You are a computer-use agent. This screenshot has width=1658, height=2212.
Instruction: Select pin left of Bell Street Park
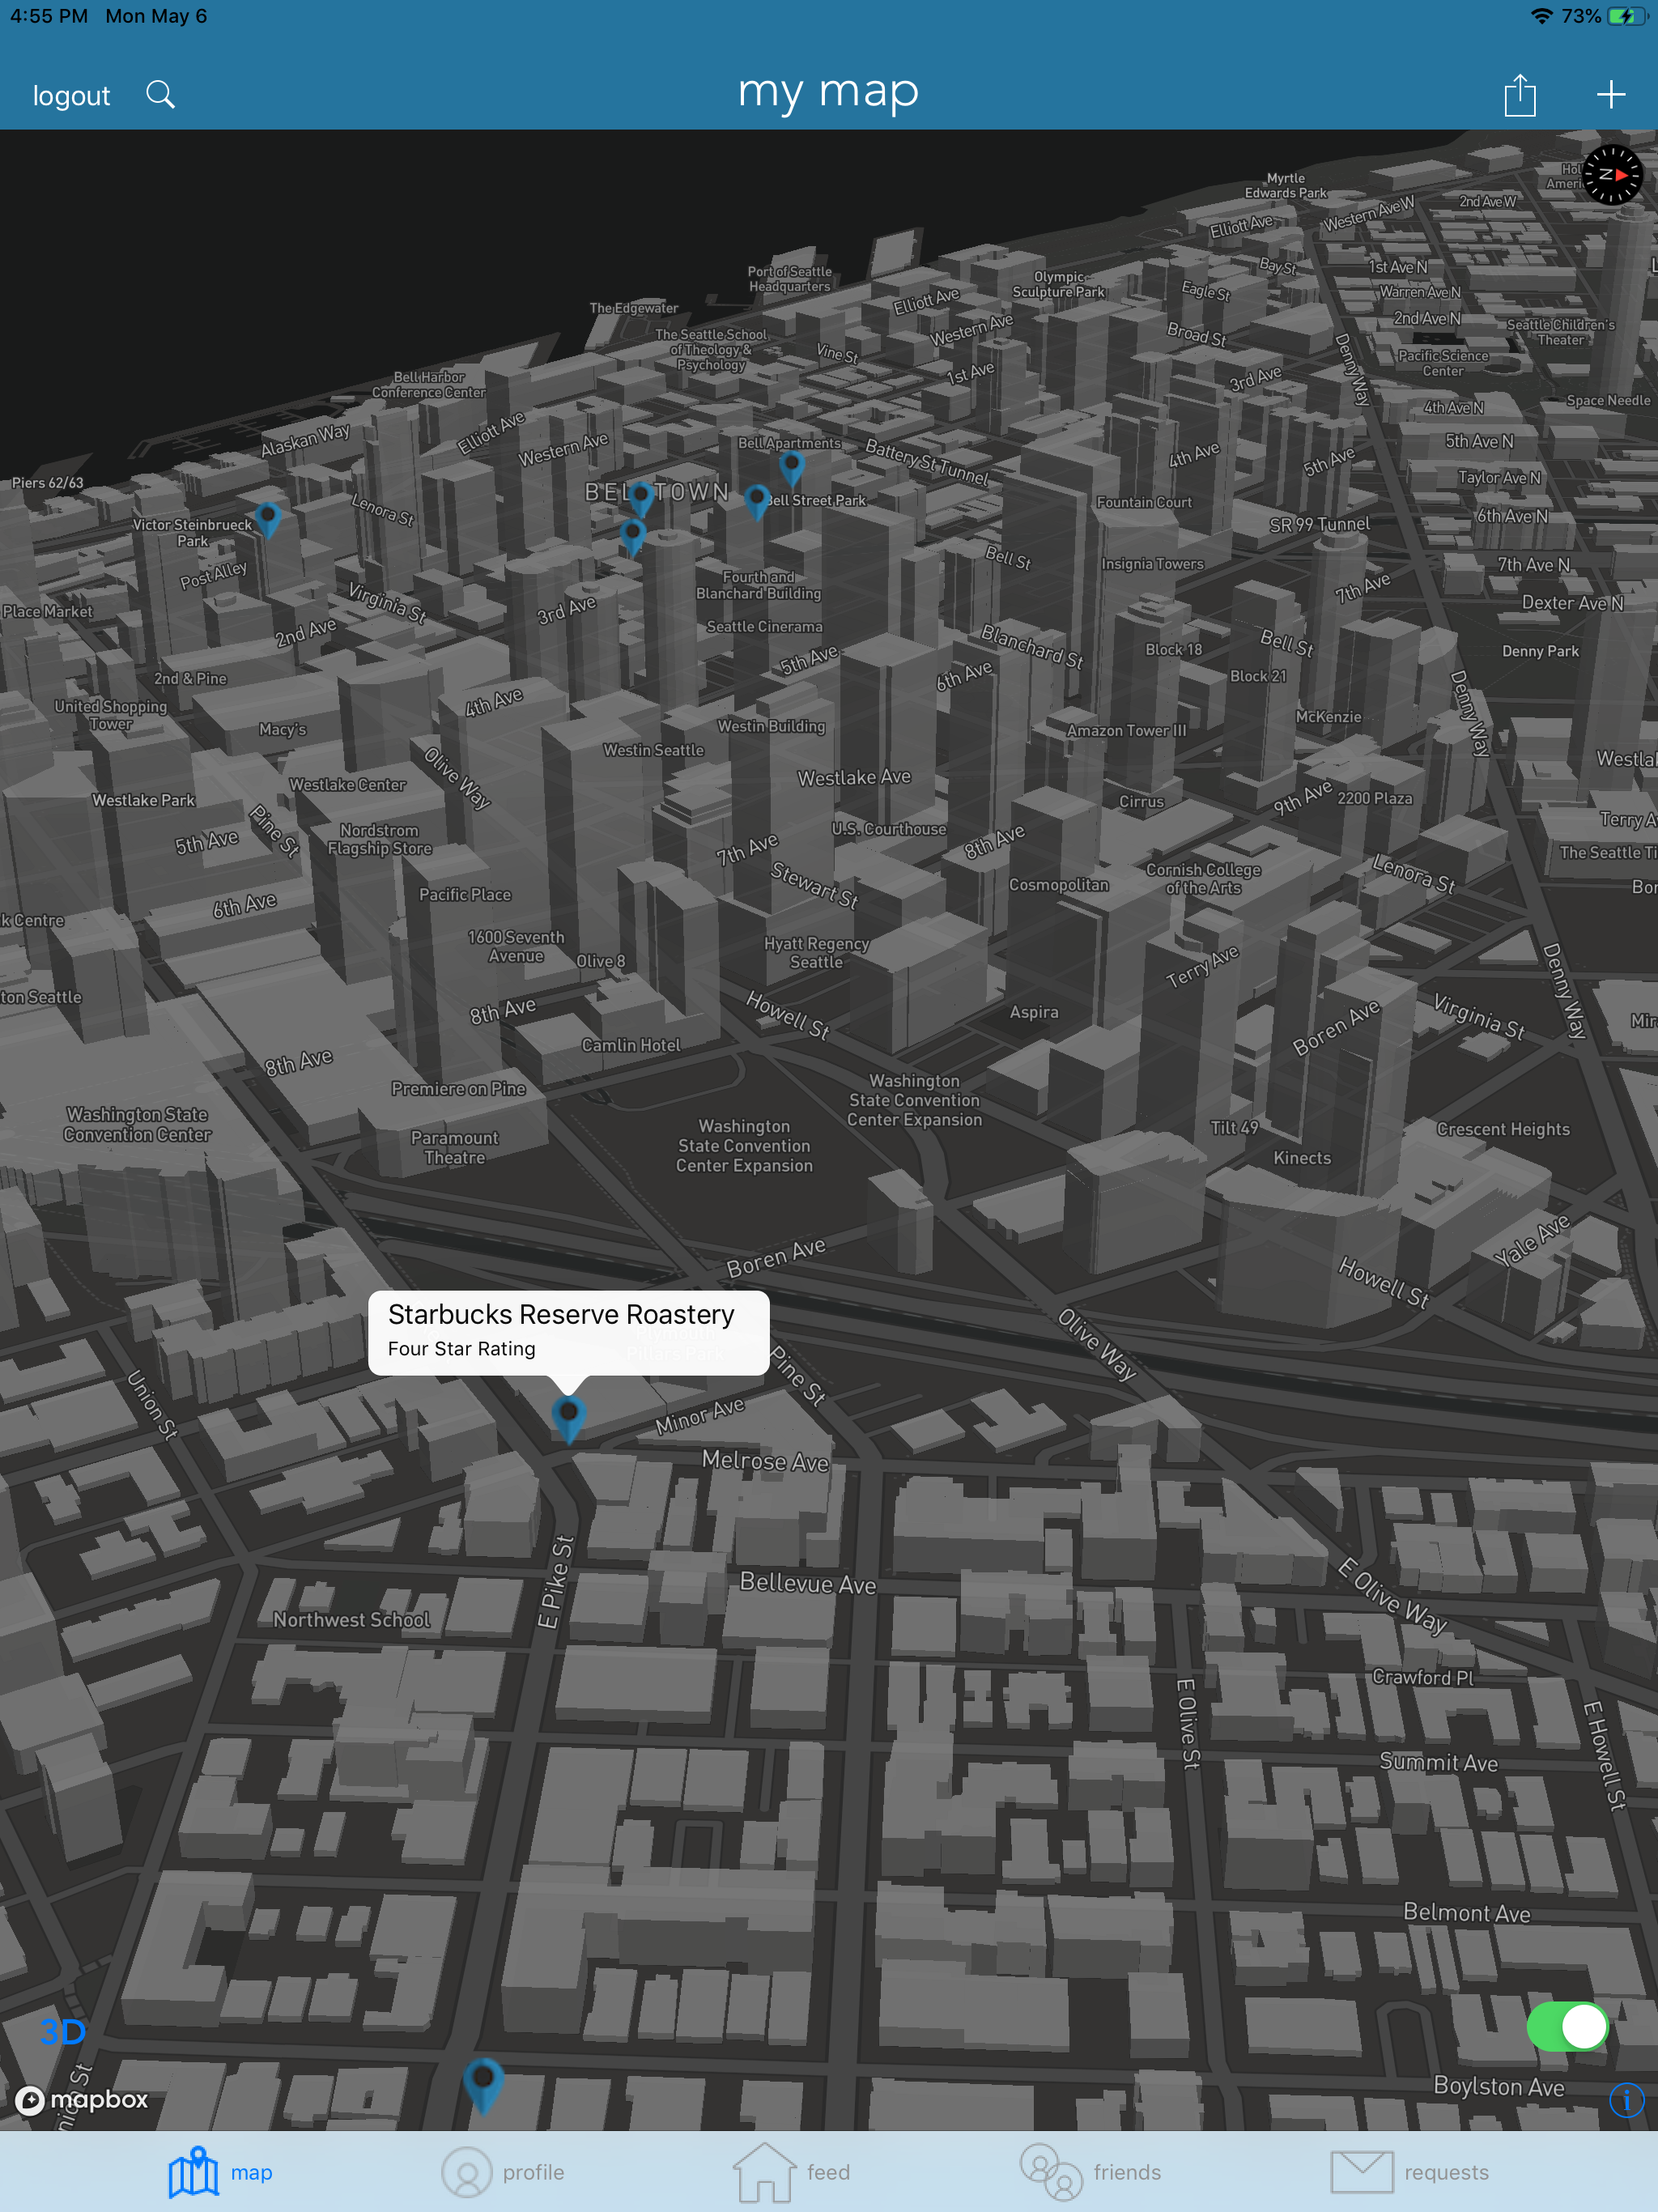(757, 502)
